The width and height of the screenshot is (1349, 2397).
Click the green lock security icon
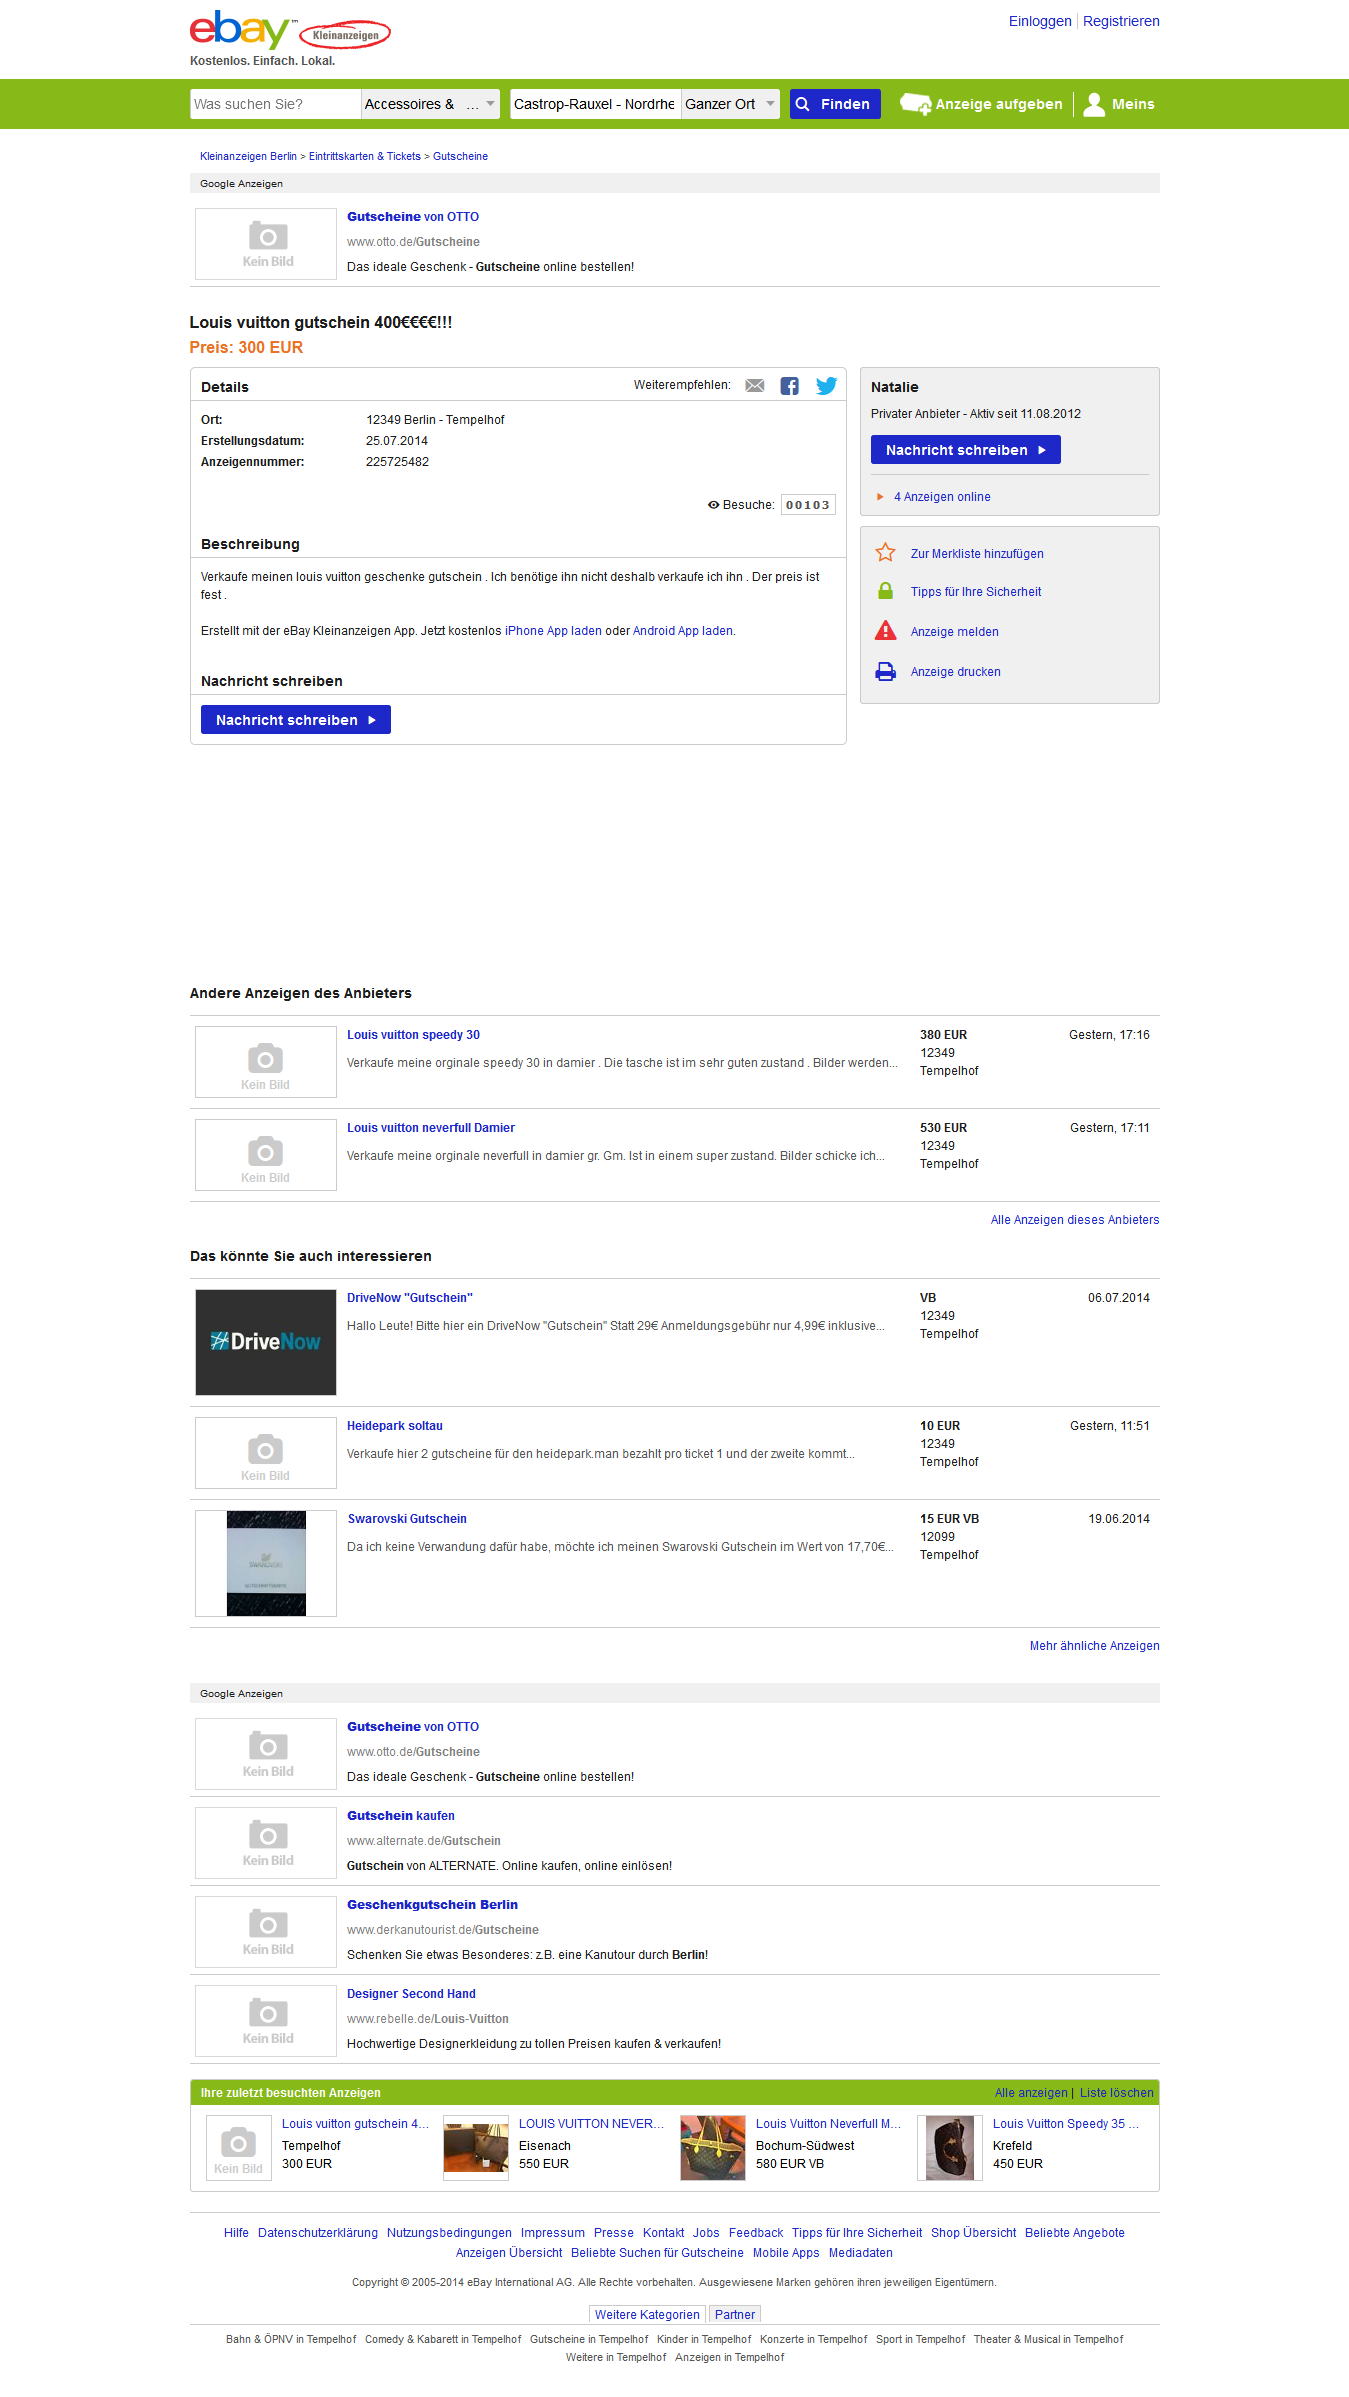pyautogui.click(x=885, y=591)
